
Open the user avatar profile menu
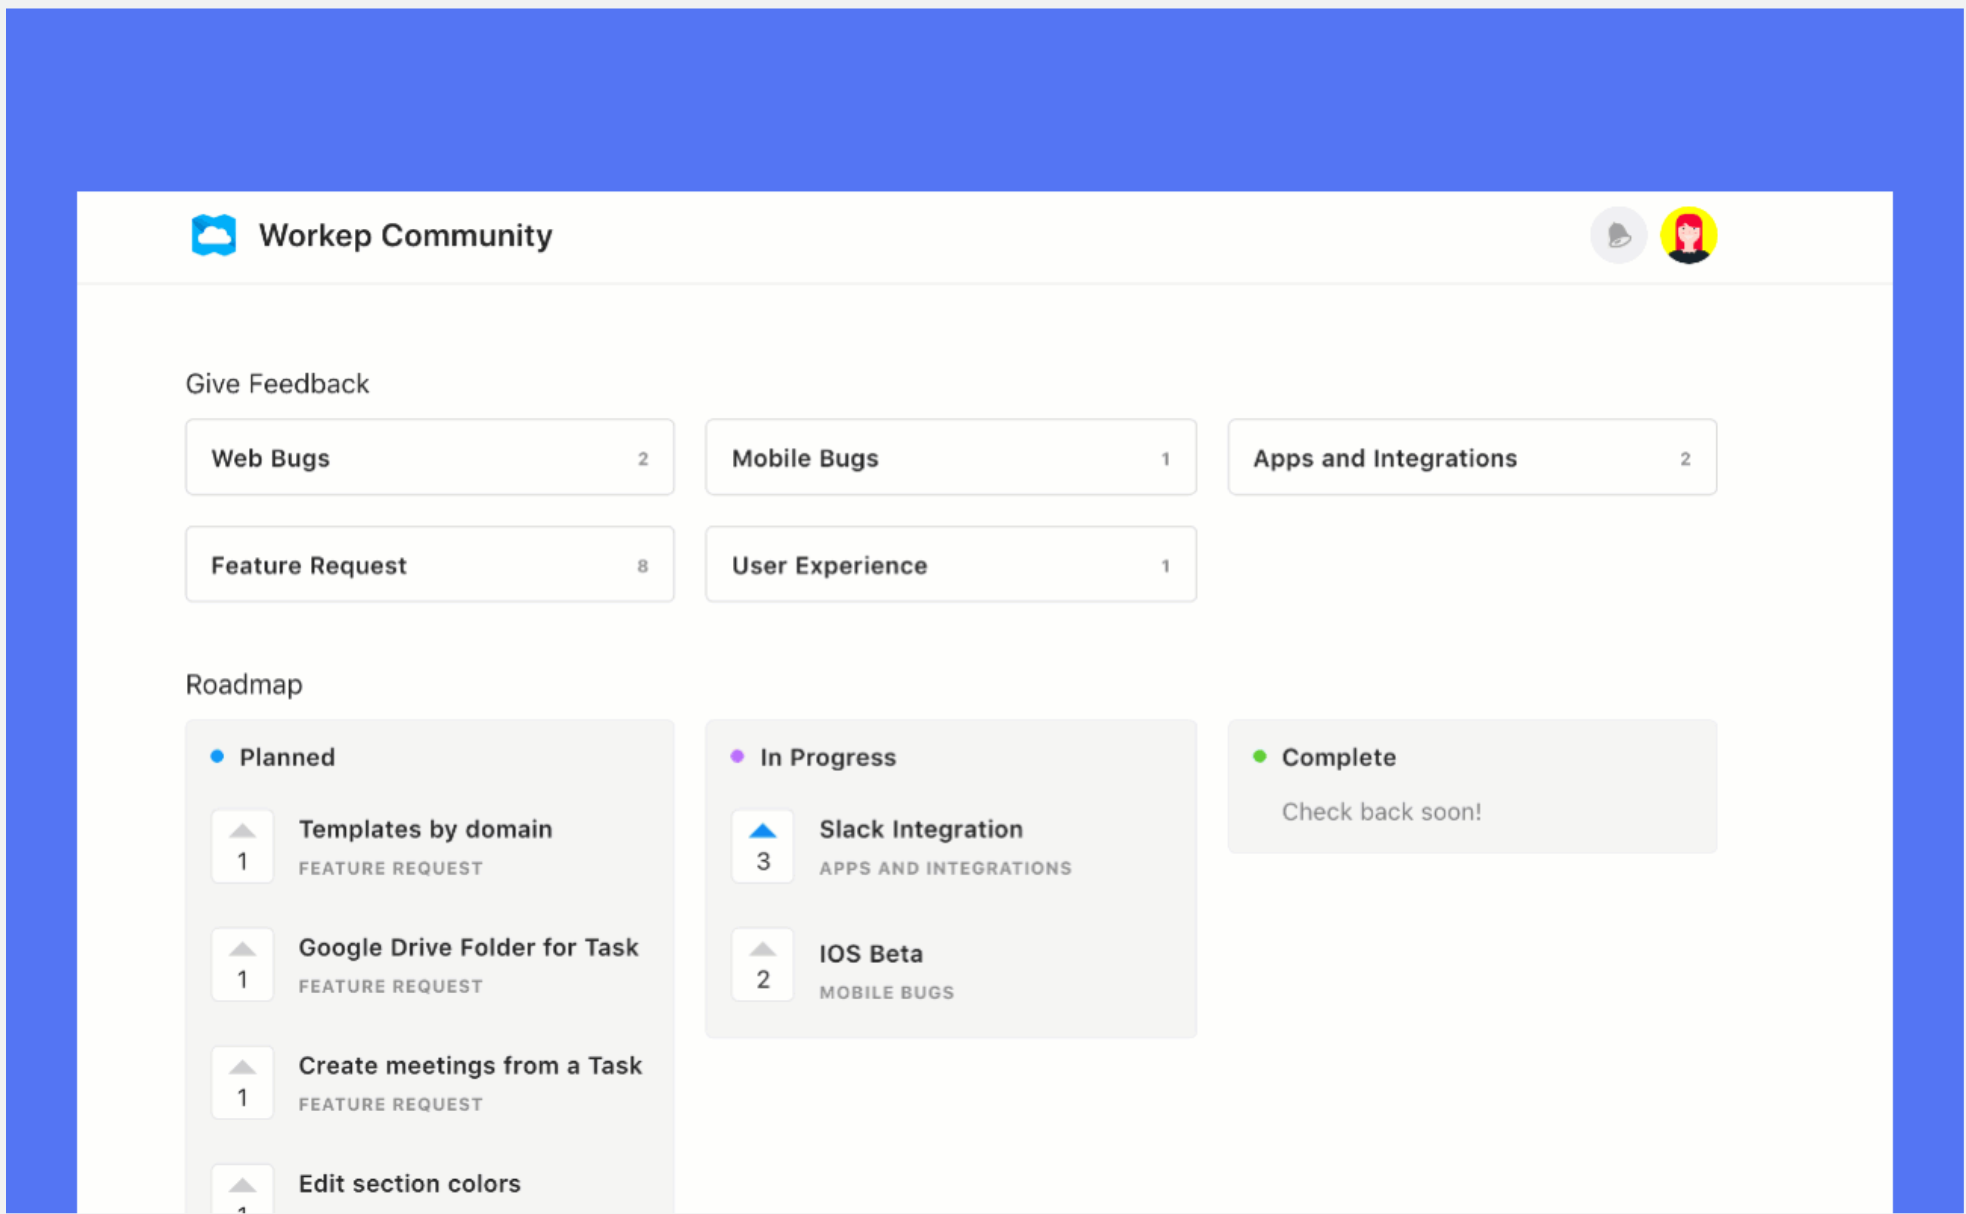[1688, 235]
